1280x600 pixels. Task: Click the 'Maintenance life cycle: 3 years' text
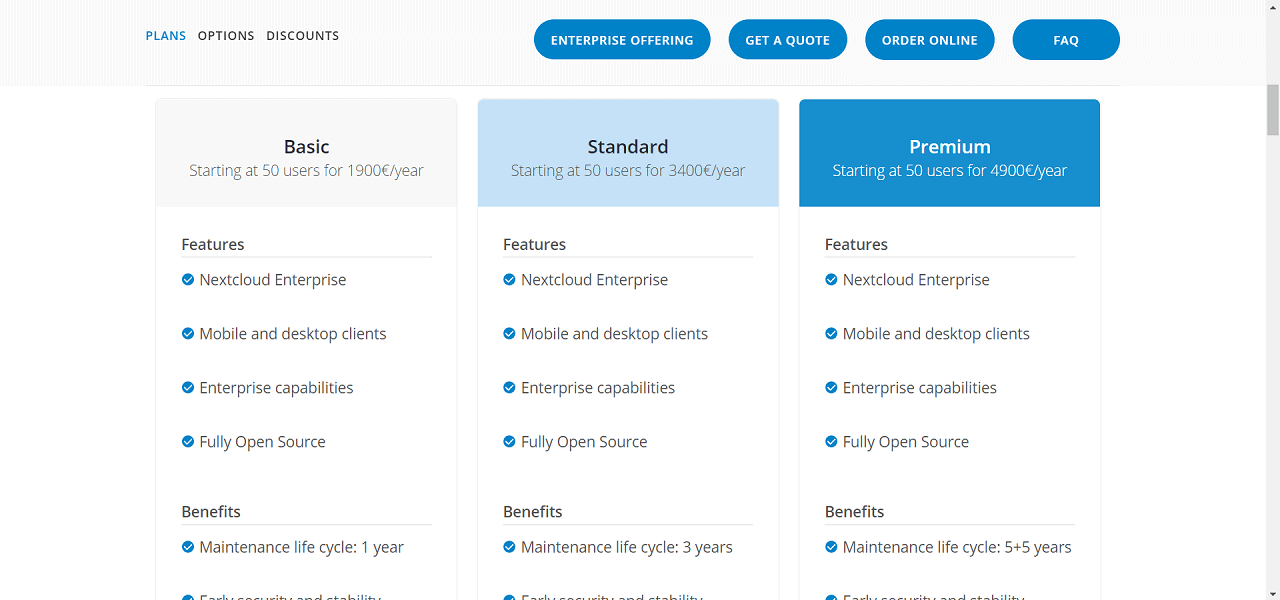point(627,547)
